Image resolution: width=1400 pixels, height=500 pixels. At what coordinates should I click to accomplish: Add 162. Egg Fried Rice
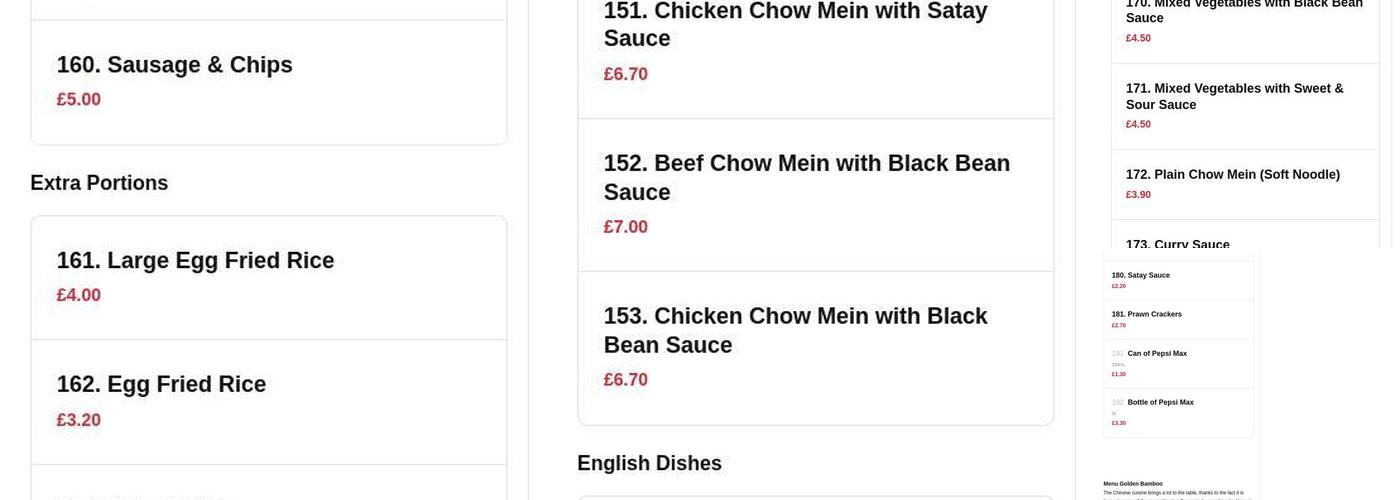(x=161, y=385)
